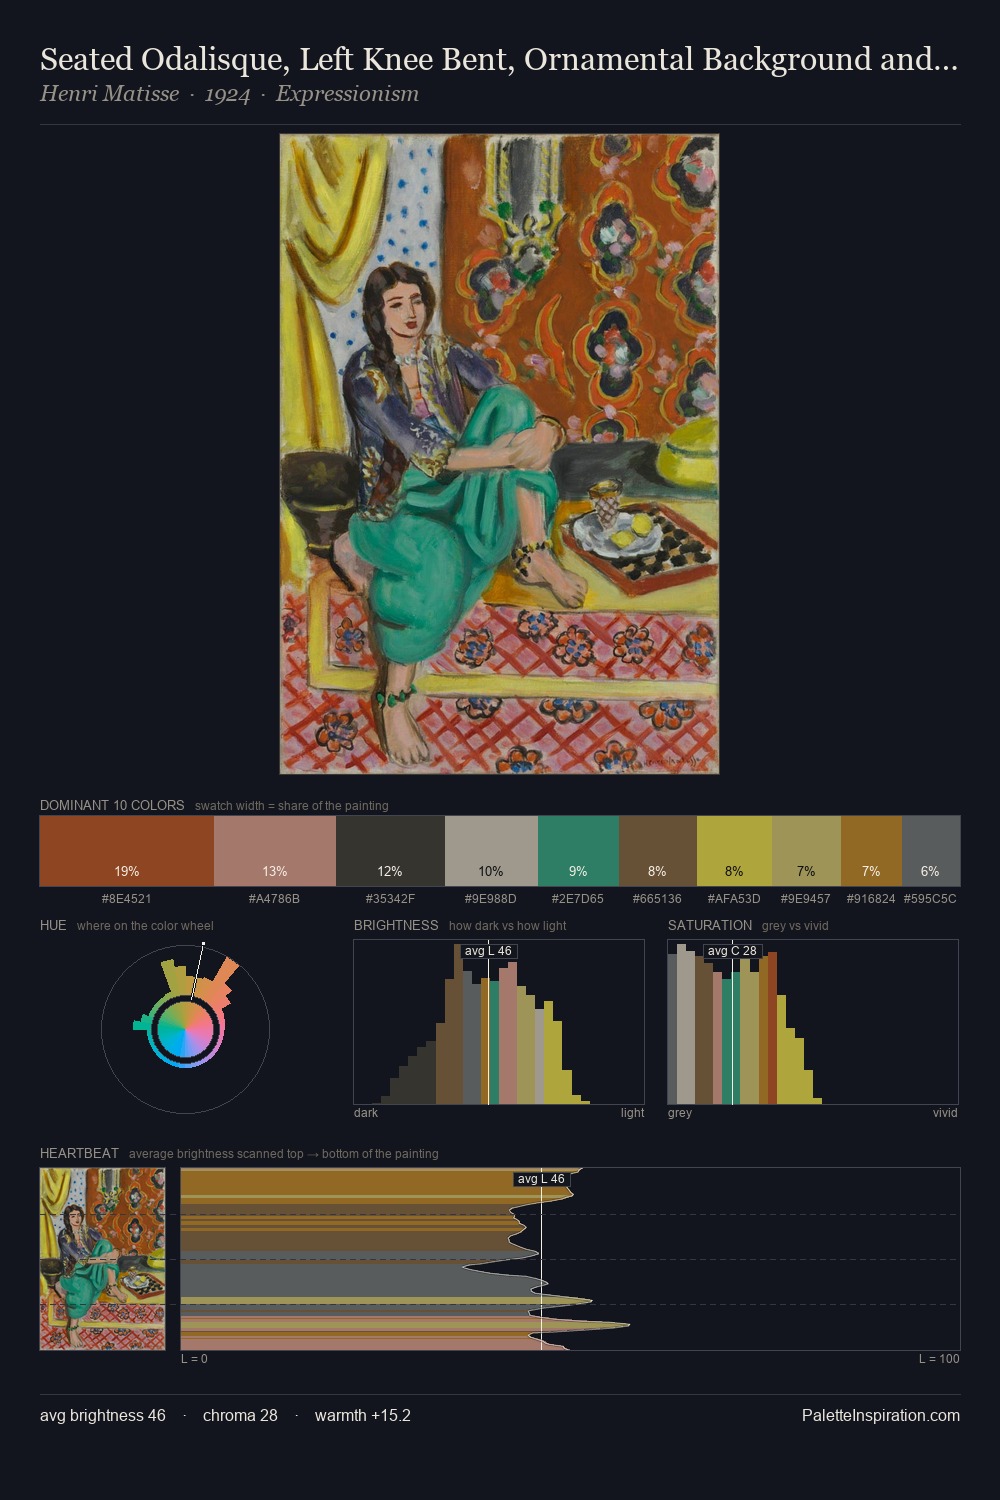Choose the #595C5C slate grey swatch

[x=930, y=851]
